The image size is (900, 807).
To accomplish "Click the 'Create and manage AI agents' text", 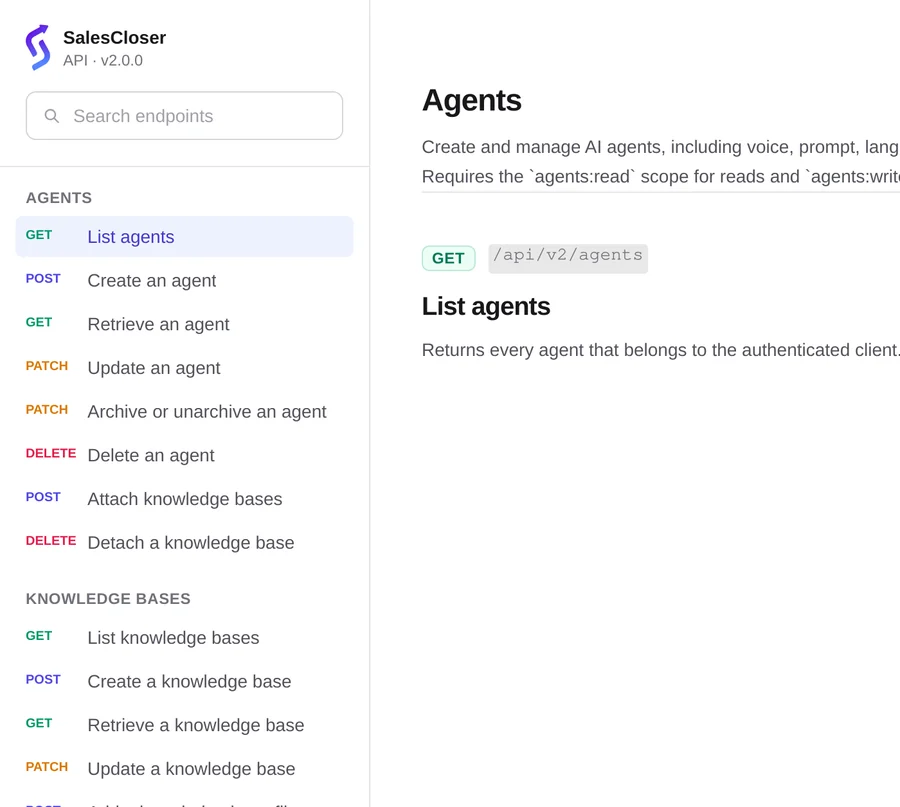I will pyautogui.click(x=661, y=147).
